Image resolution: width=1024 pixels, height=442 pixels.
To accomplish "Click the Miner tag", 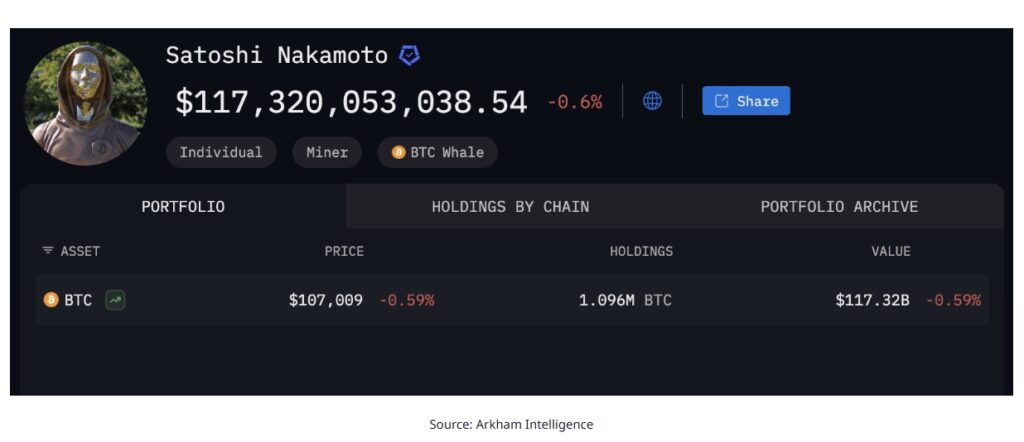I will coord(327,153).
